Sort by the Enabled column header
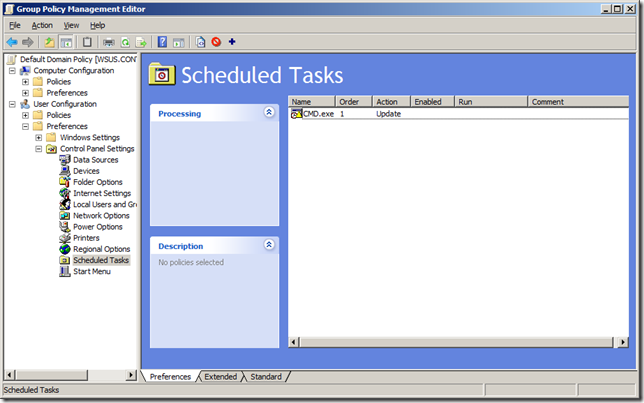 click(x=433, y=101)
